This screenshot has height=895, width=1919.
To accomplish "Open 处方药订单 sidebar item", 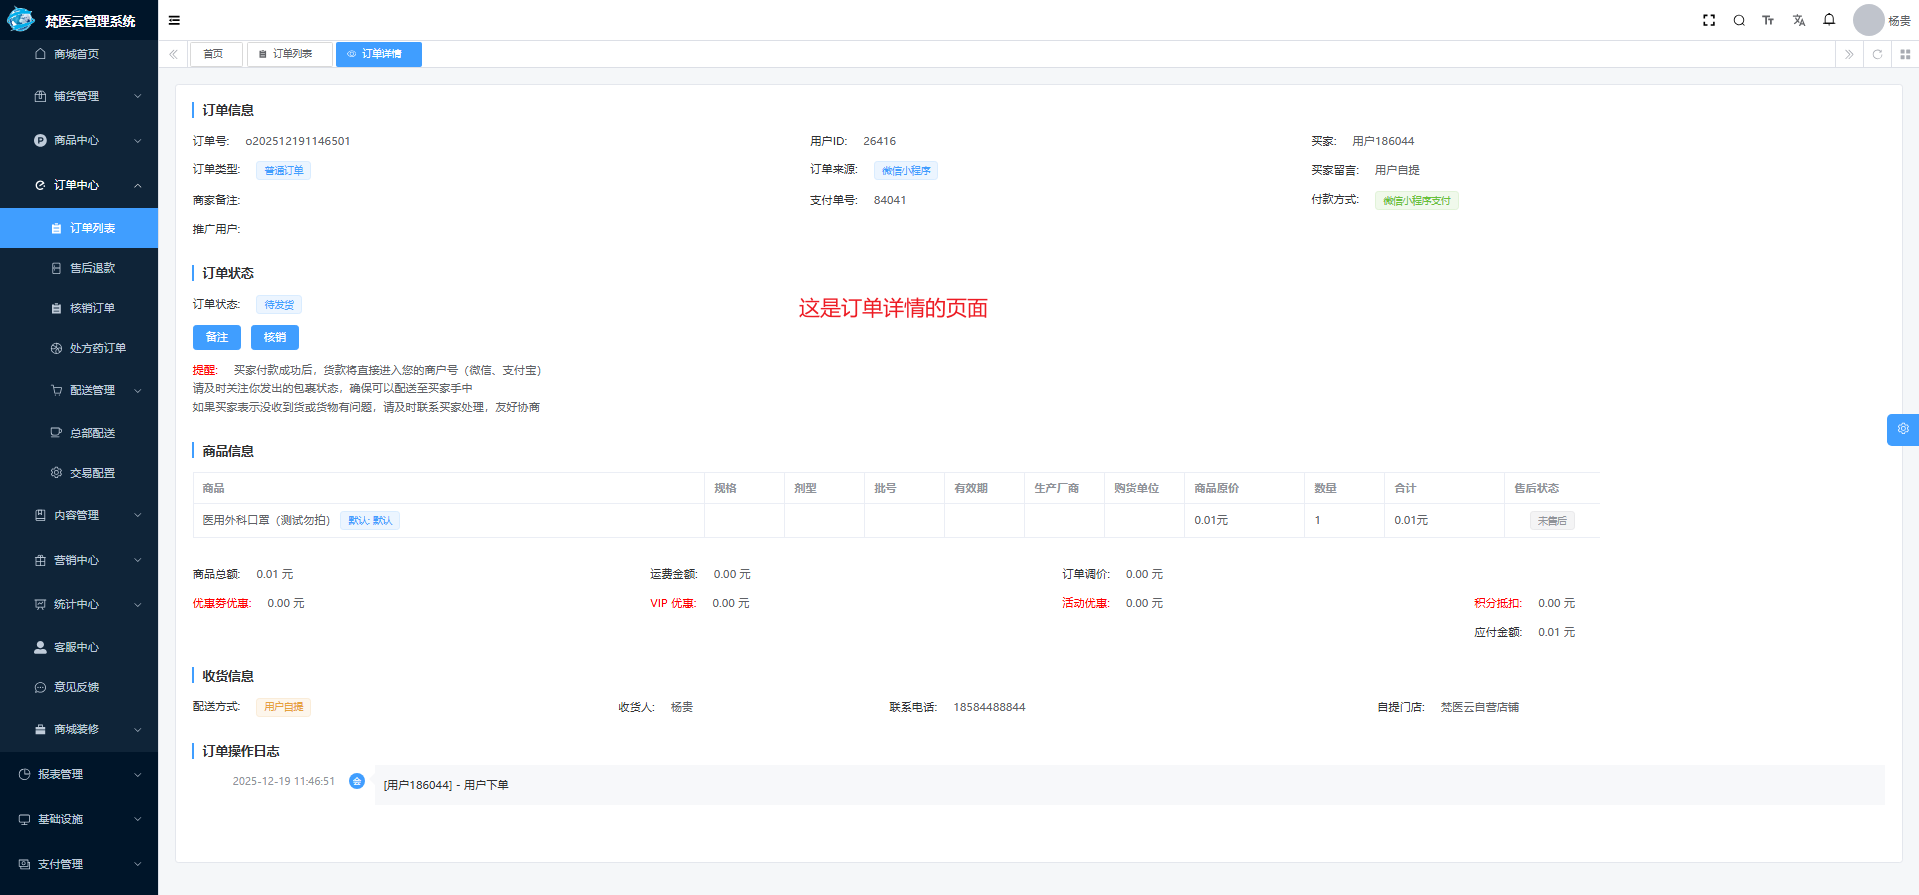I will click(79, 348).
